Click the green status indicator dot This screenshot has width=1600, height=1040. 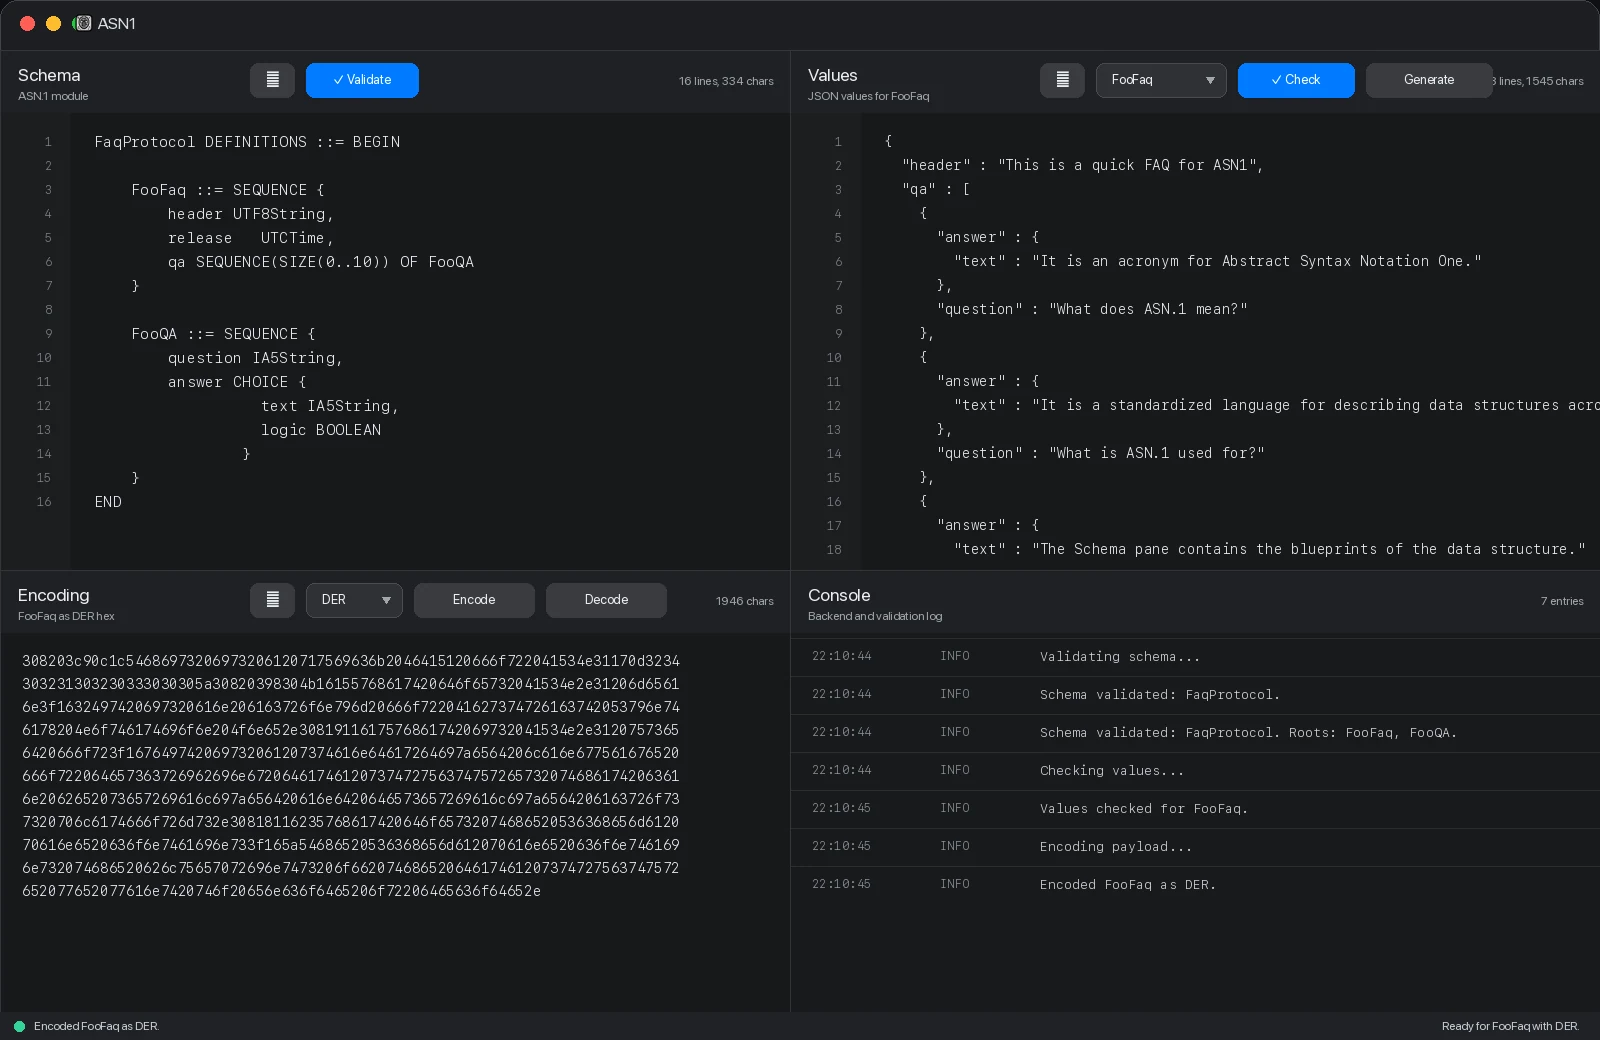[19, 1026]
